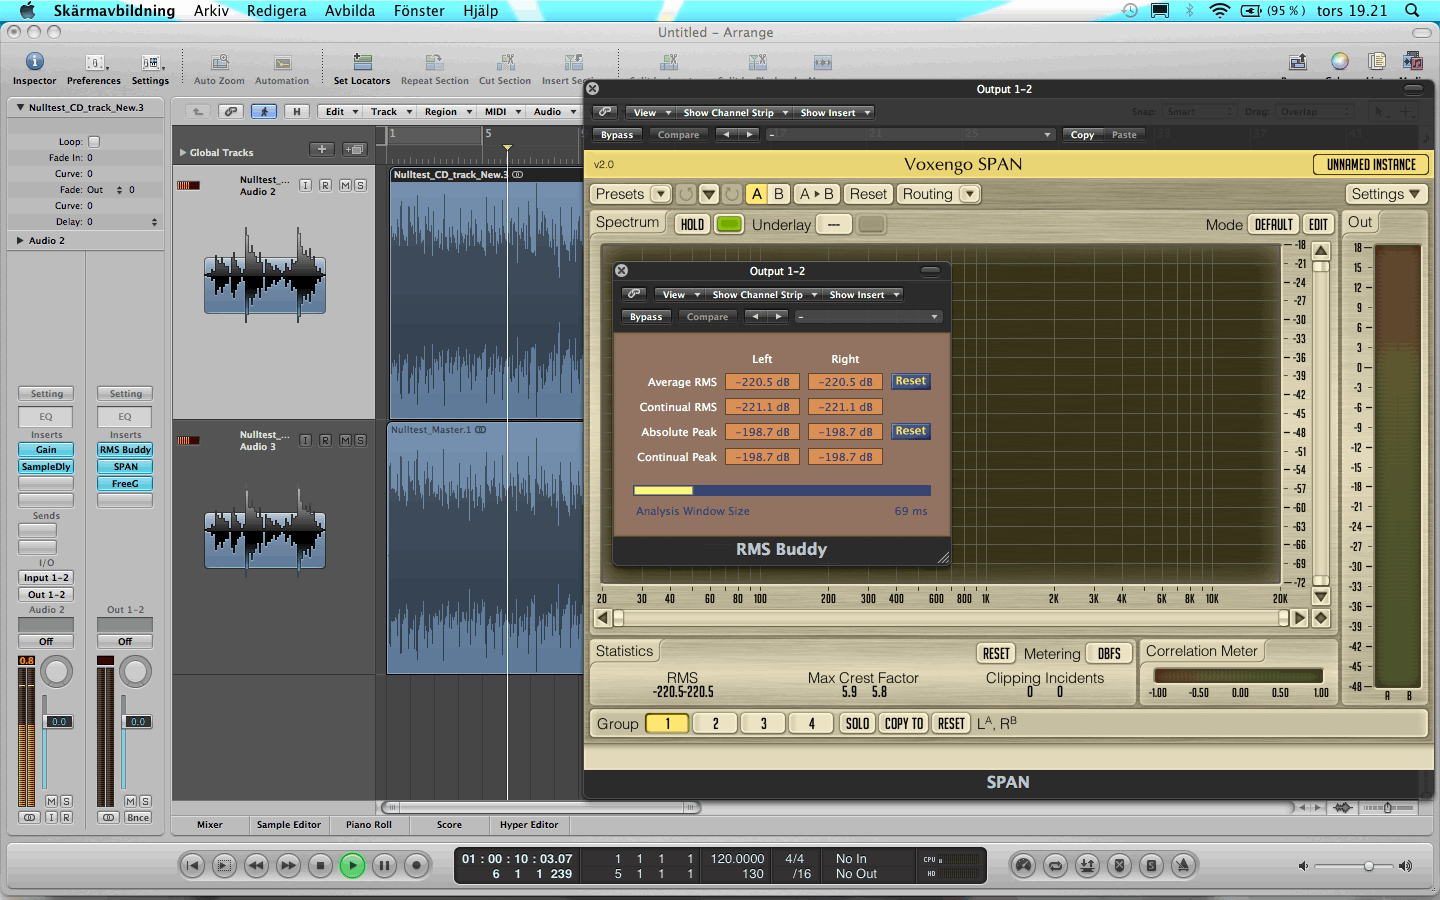Screen dimensions: 1440x900
Task: Add a new track with plus button
Action: tap(321, 150)
